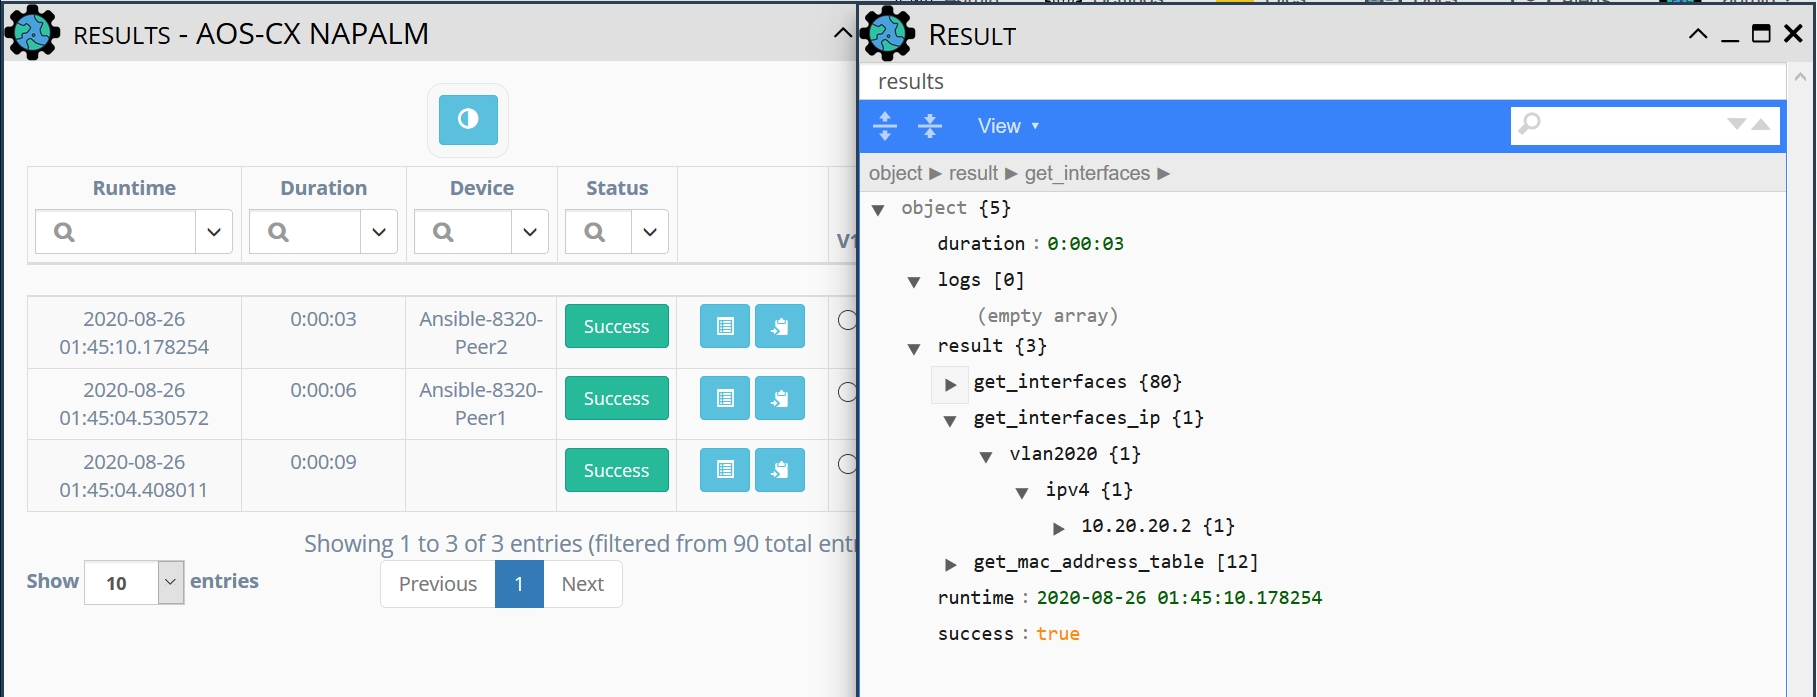The image size is (1817, 697).
Task: Click runtime value 2020-08-26 01:45:10.178254 in JSON
Action: (x=1179, y=598)
